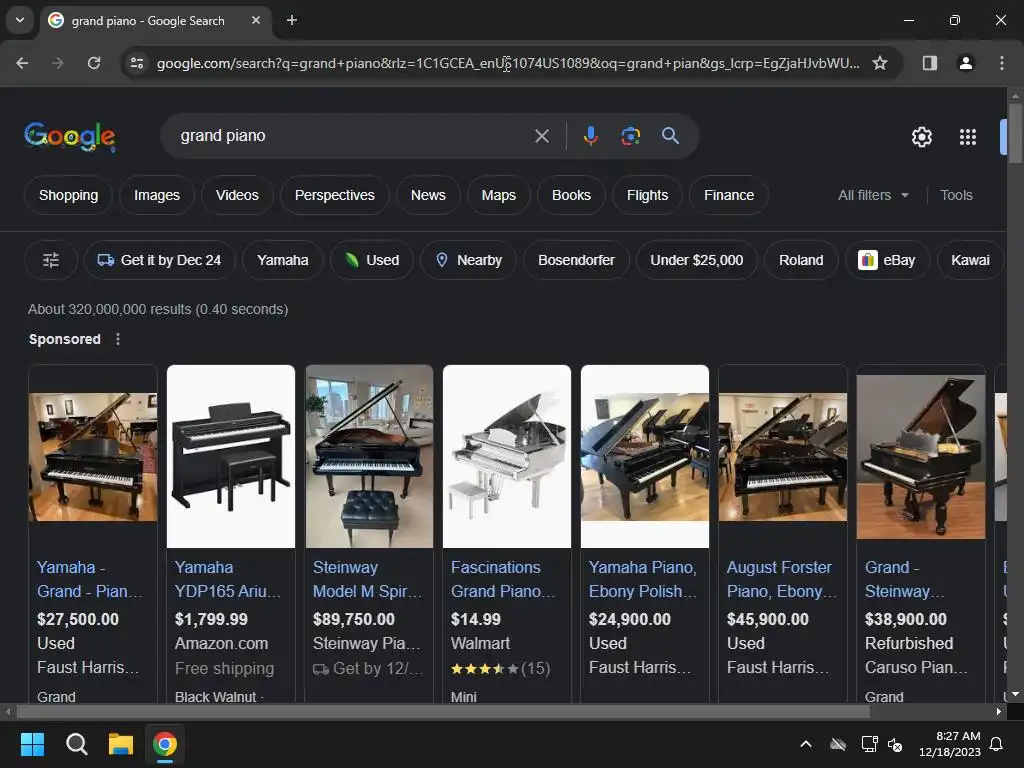Toggle the Bosendorfer filter chip
Image resolution: width=1024 pixels, height=768 pixels.
click(x=576, y=260)
